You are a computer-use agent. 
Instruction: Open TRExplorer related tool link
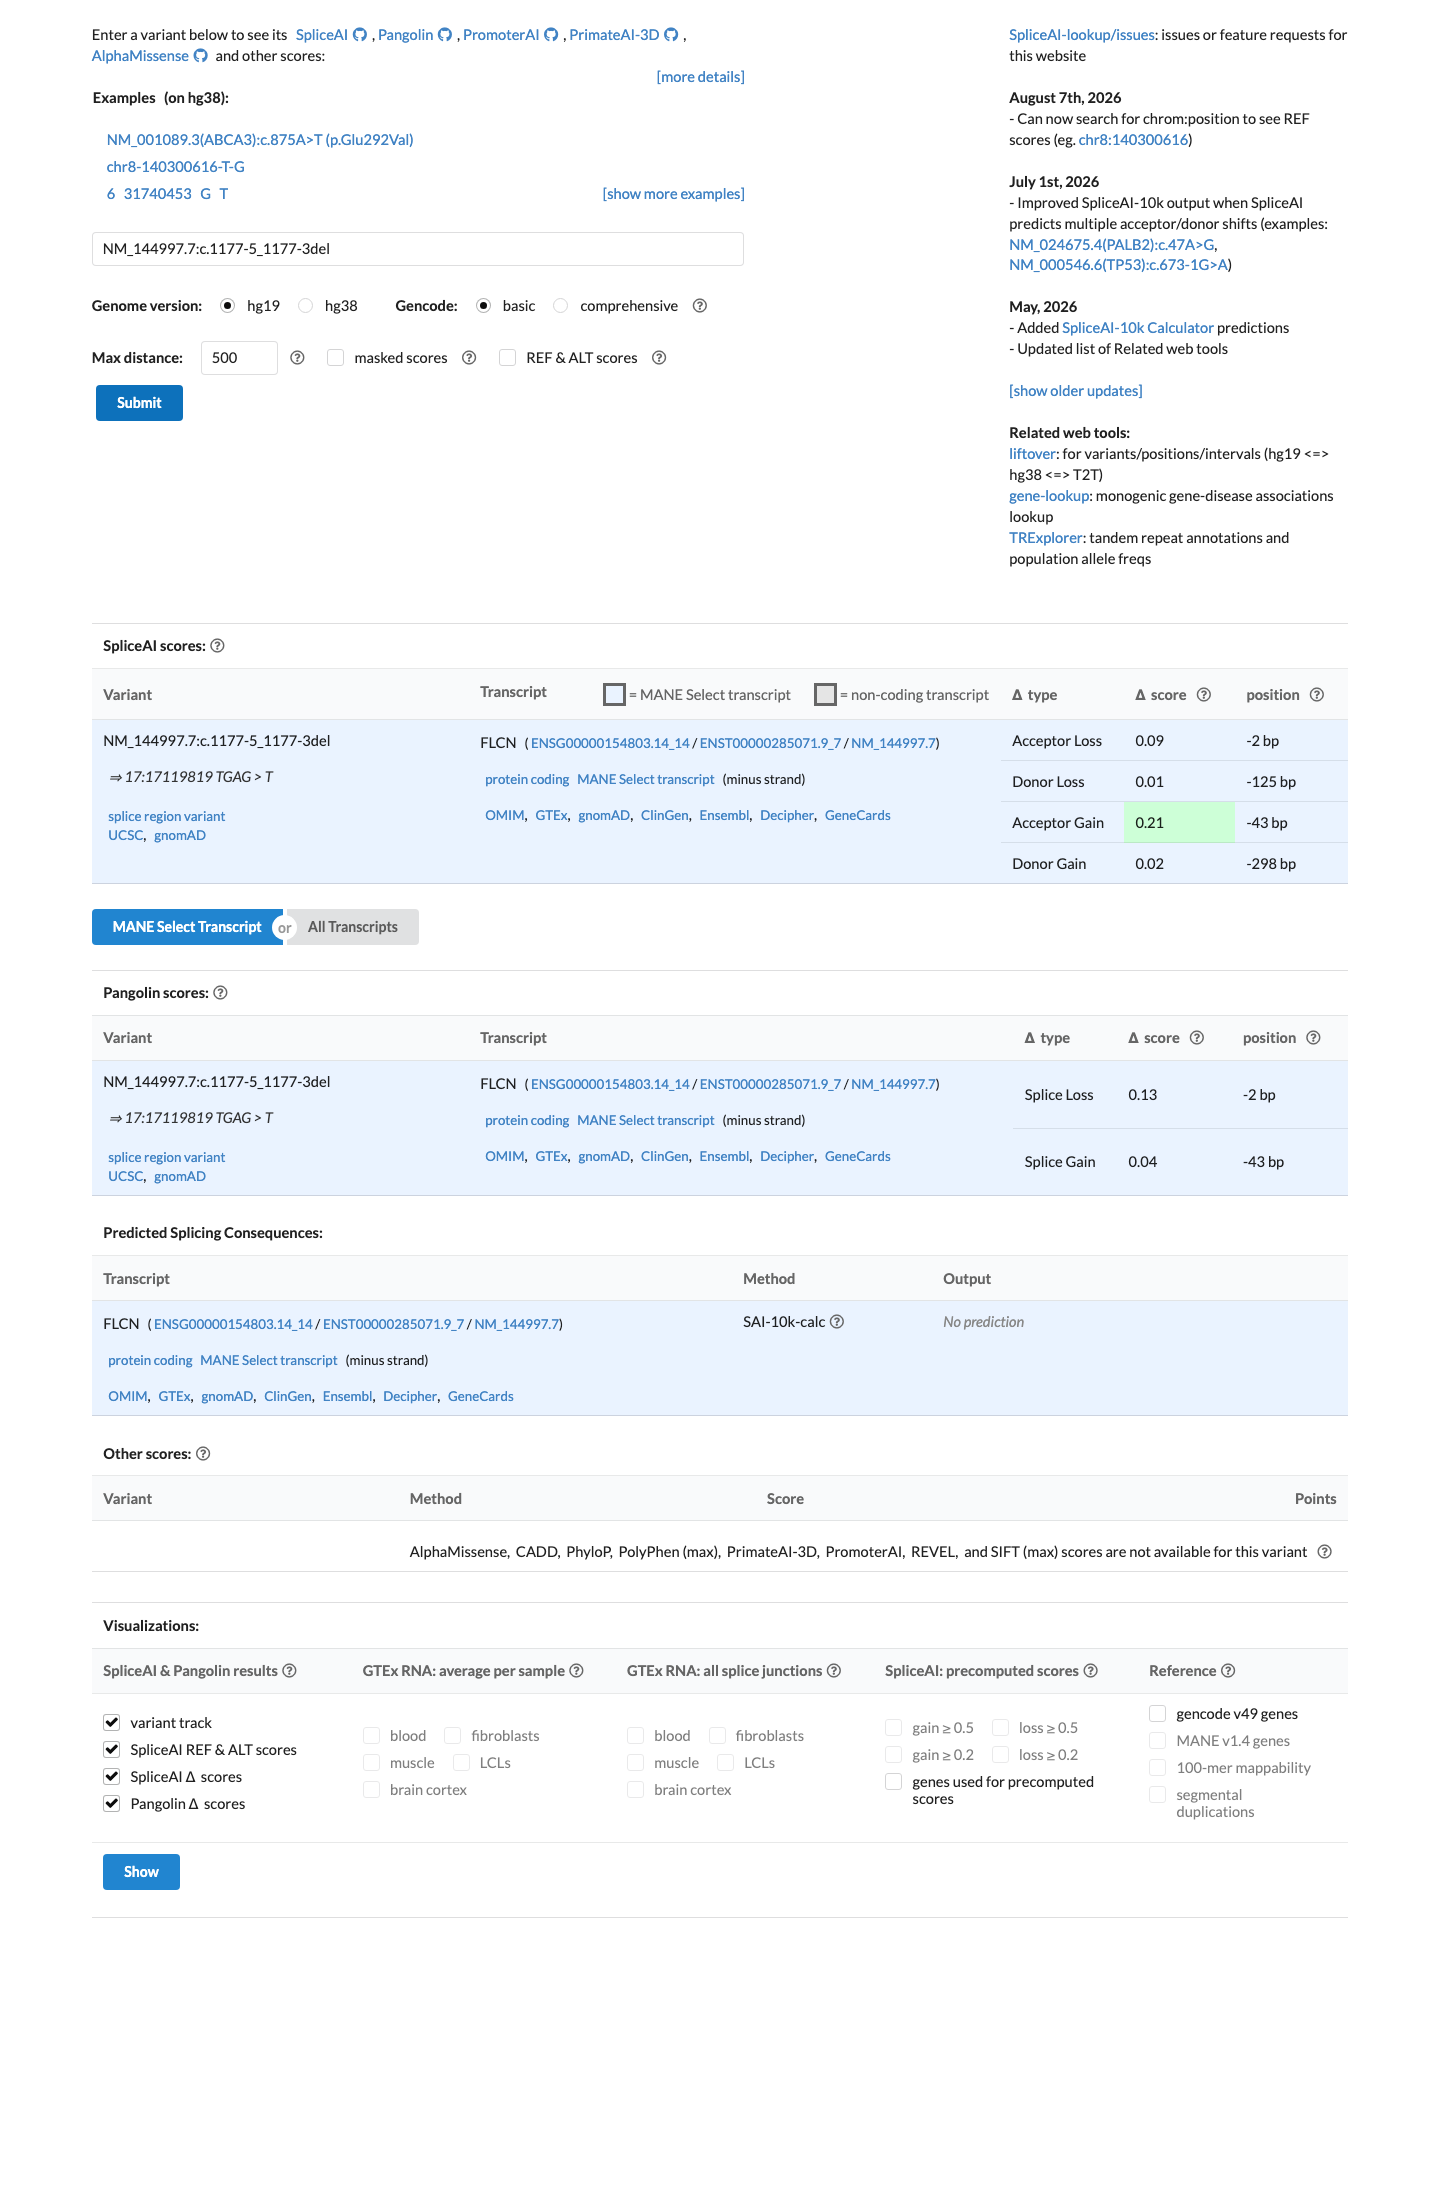point(1045,538)
